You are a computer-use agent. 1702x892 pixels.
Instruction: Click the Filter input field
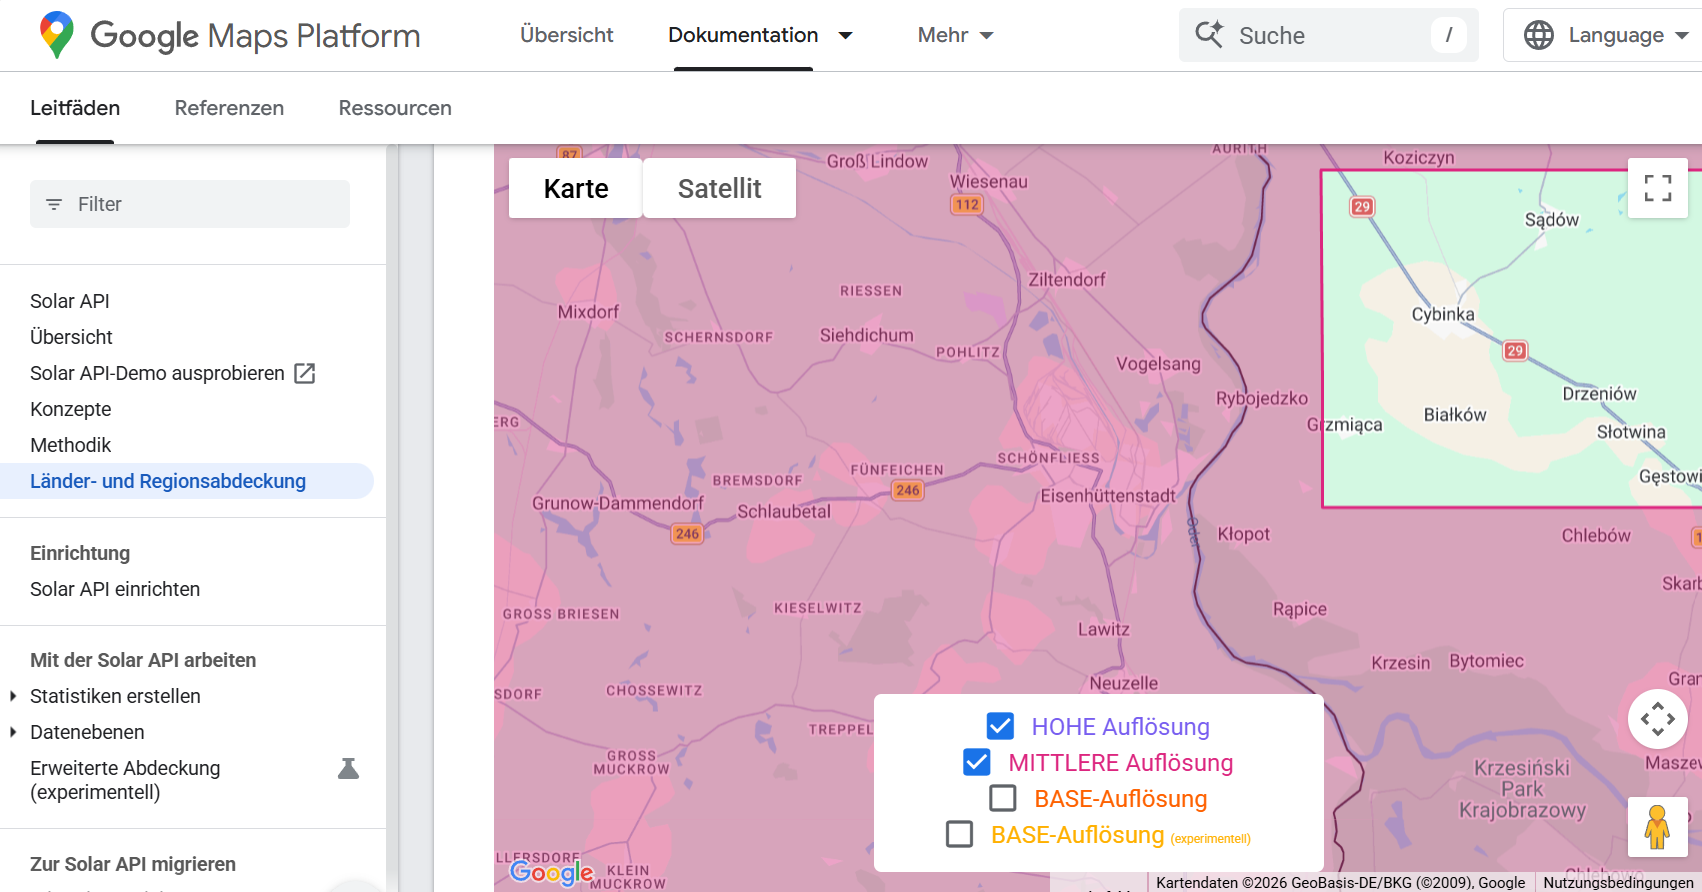[190, 204]
